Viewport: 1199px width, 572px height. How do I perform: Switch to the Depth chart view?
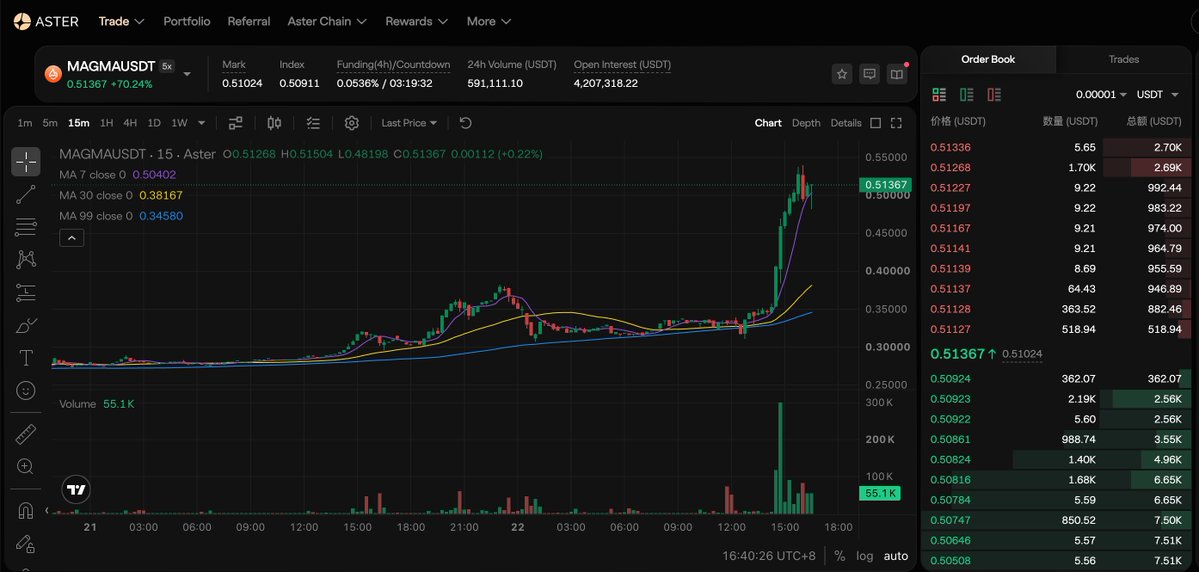(806, 123)
